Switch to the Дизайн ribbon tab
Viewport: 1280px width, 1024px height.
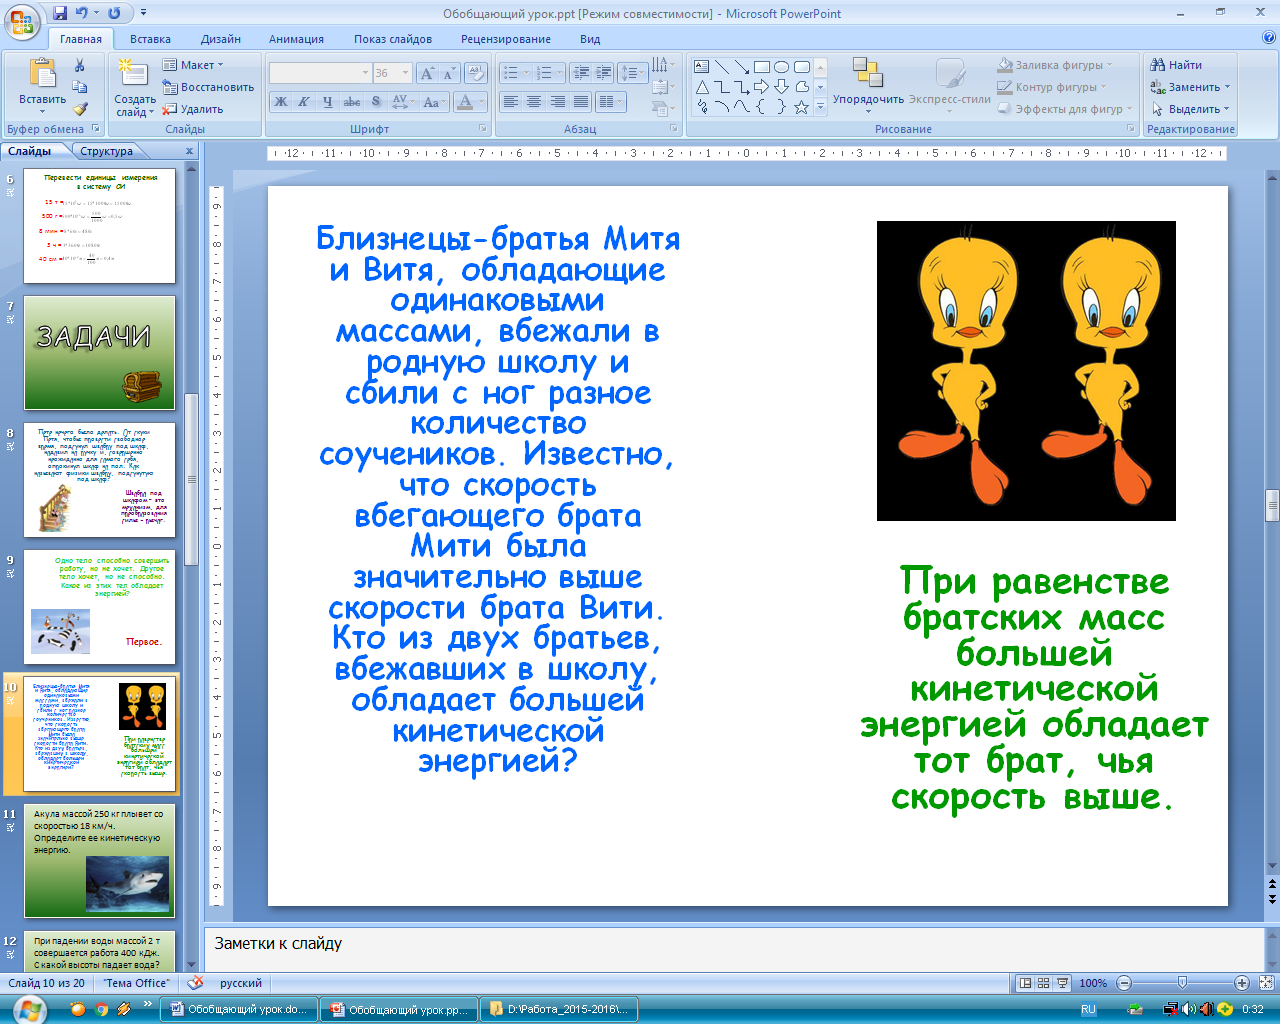(221, 39)
